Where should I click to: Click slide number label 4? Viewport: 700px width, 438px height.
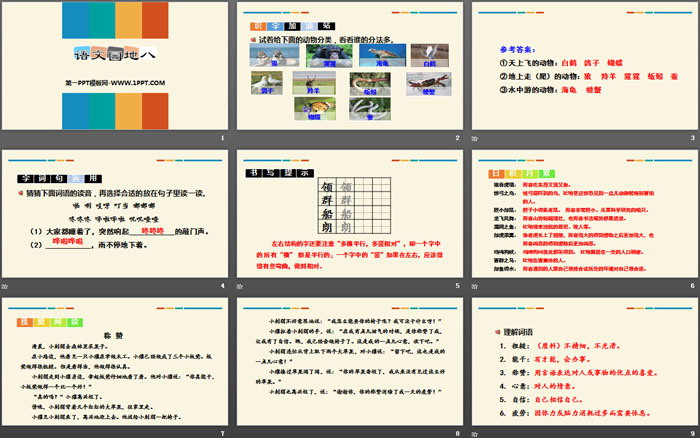pyautogui.click(x=223, y=286)
